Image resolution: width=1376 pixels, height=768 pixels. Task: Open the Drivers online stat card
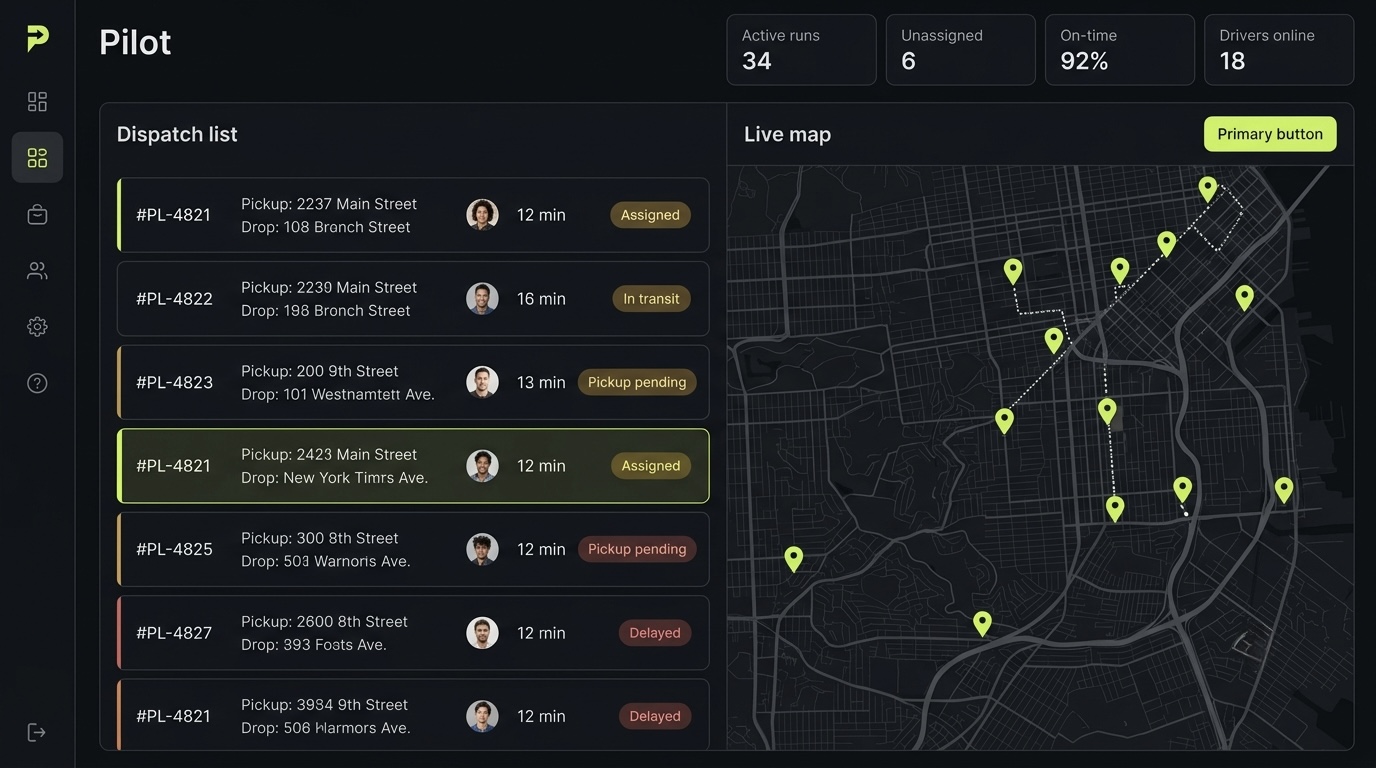click(x=1279, y=49)
